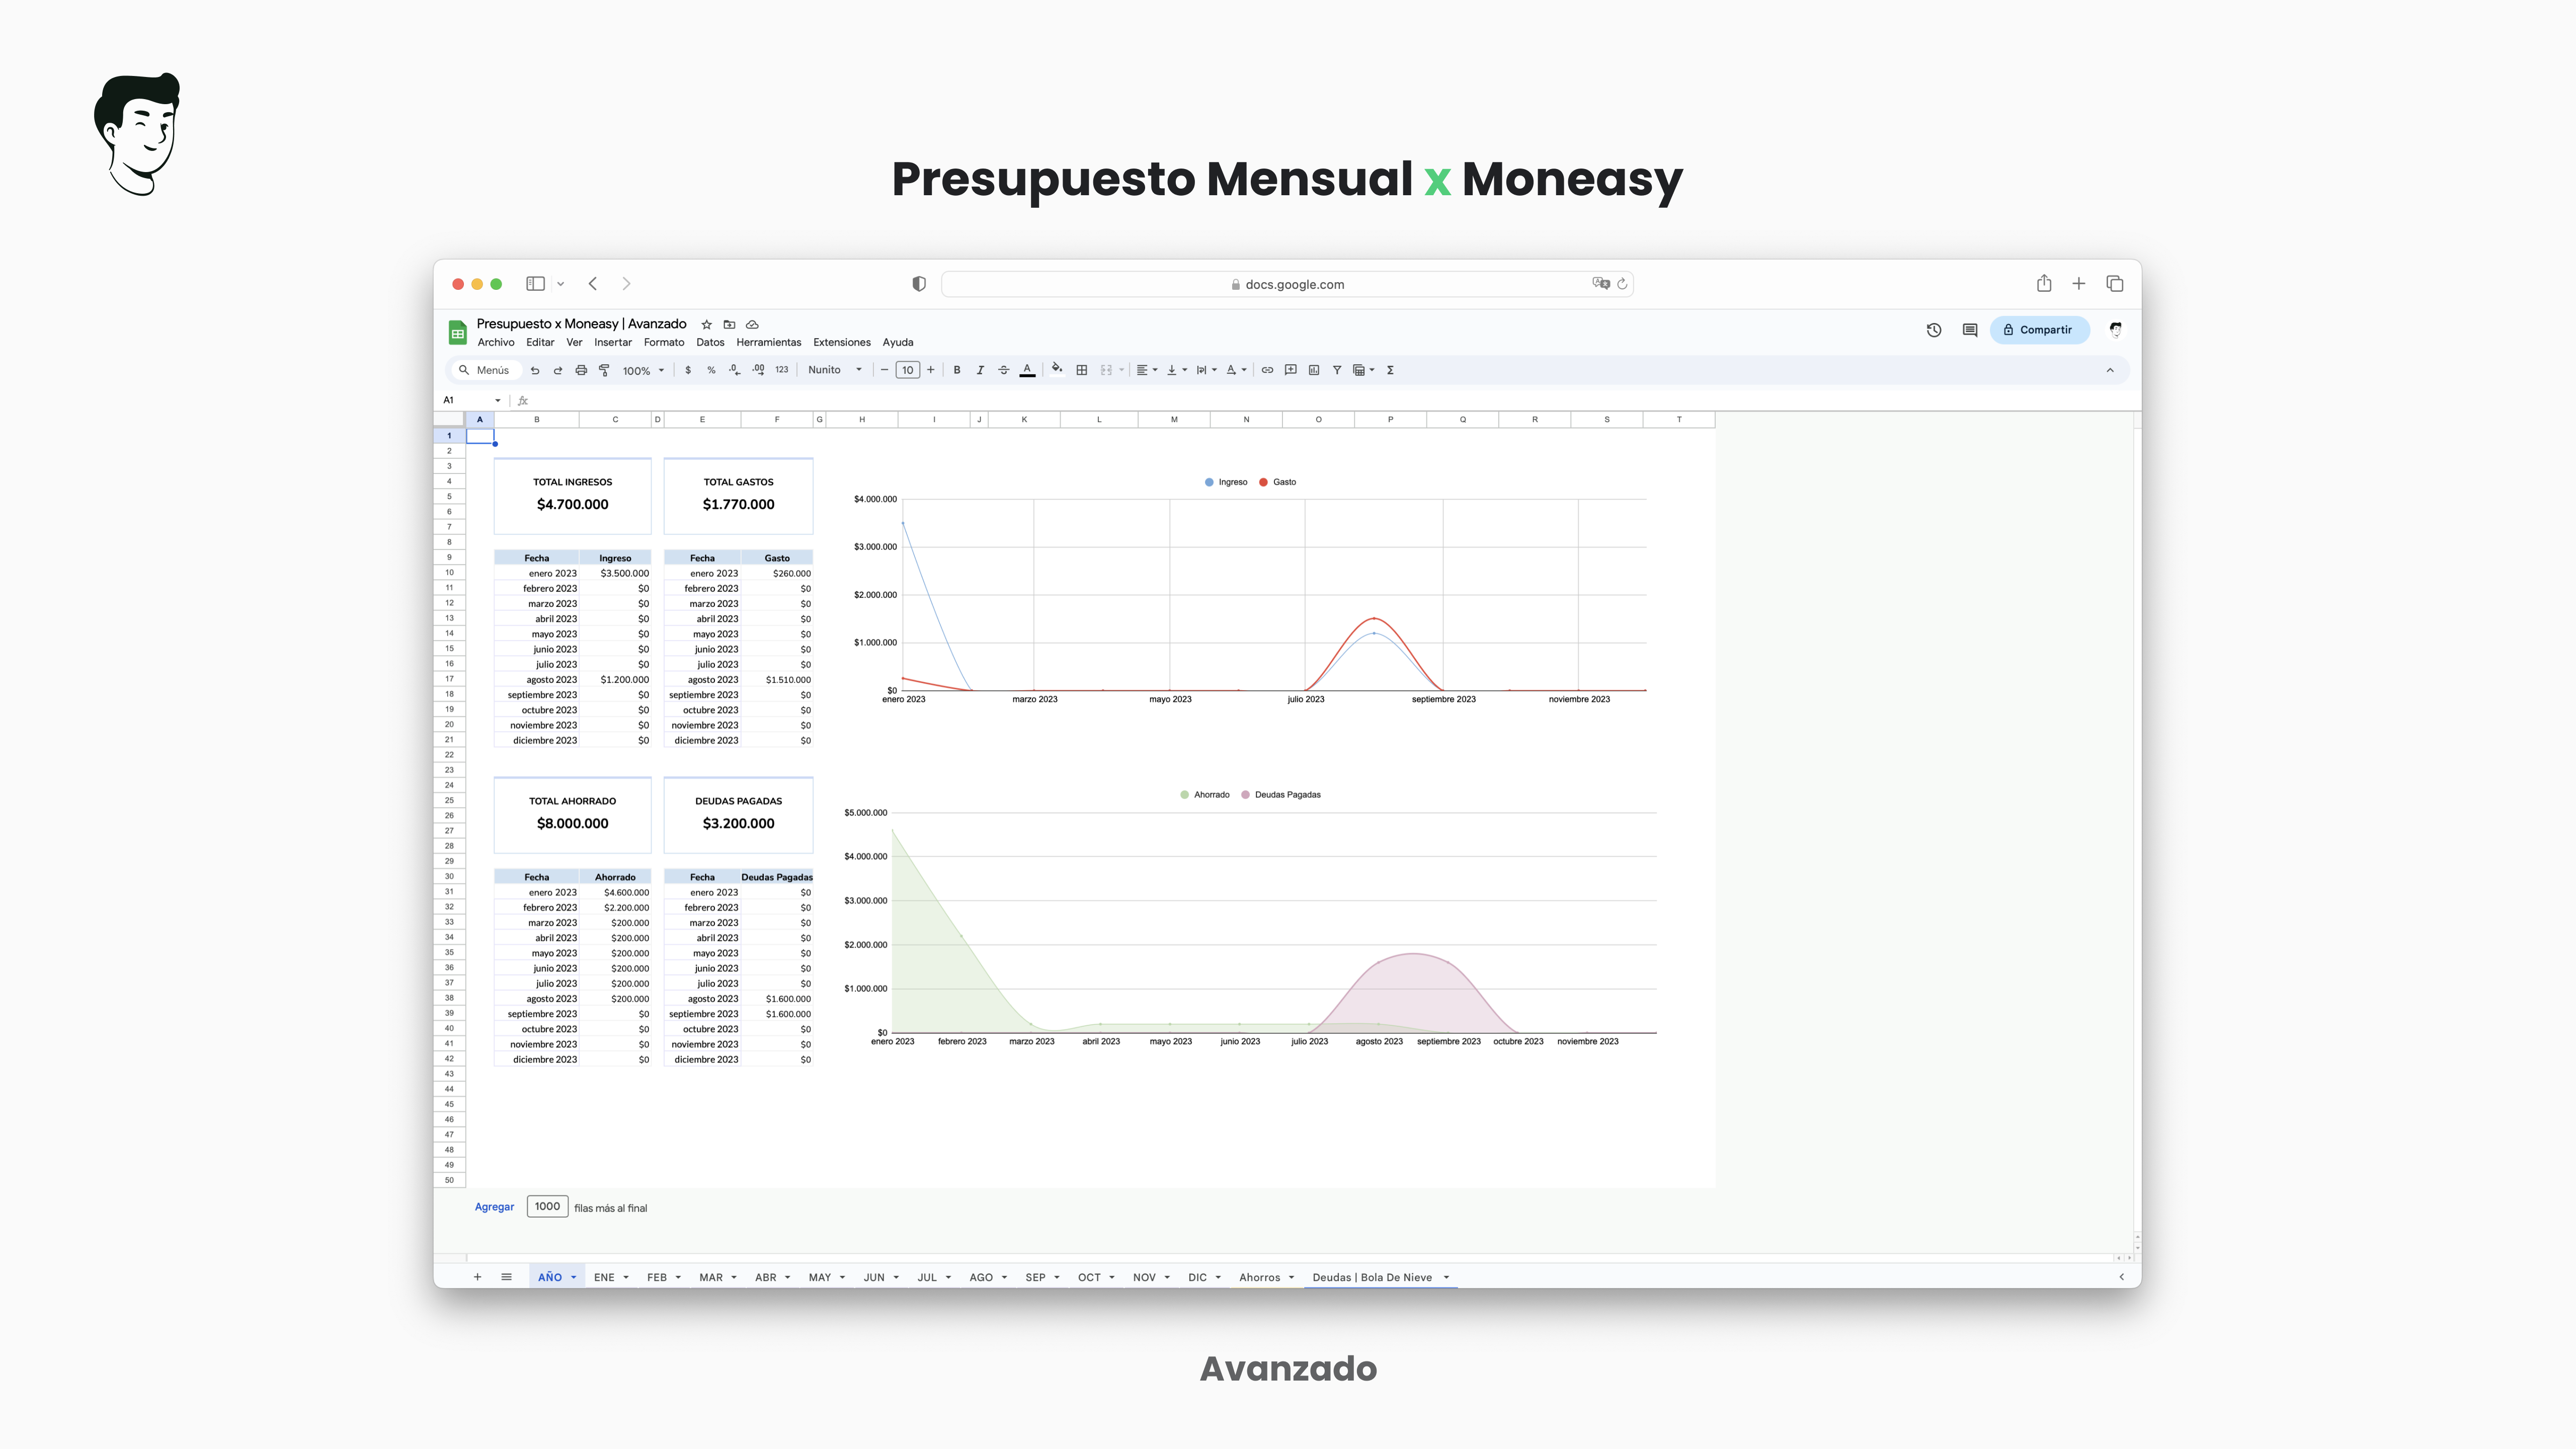Decrease font size with minus button
Viewport: 2576px width, 1449px height.
tap(884, 370)
